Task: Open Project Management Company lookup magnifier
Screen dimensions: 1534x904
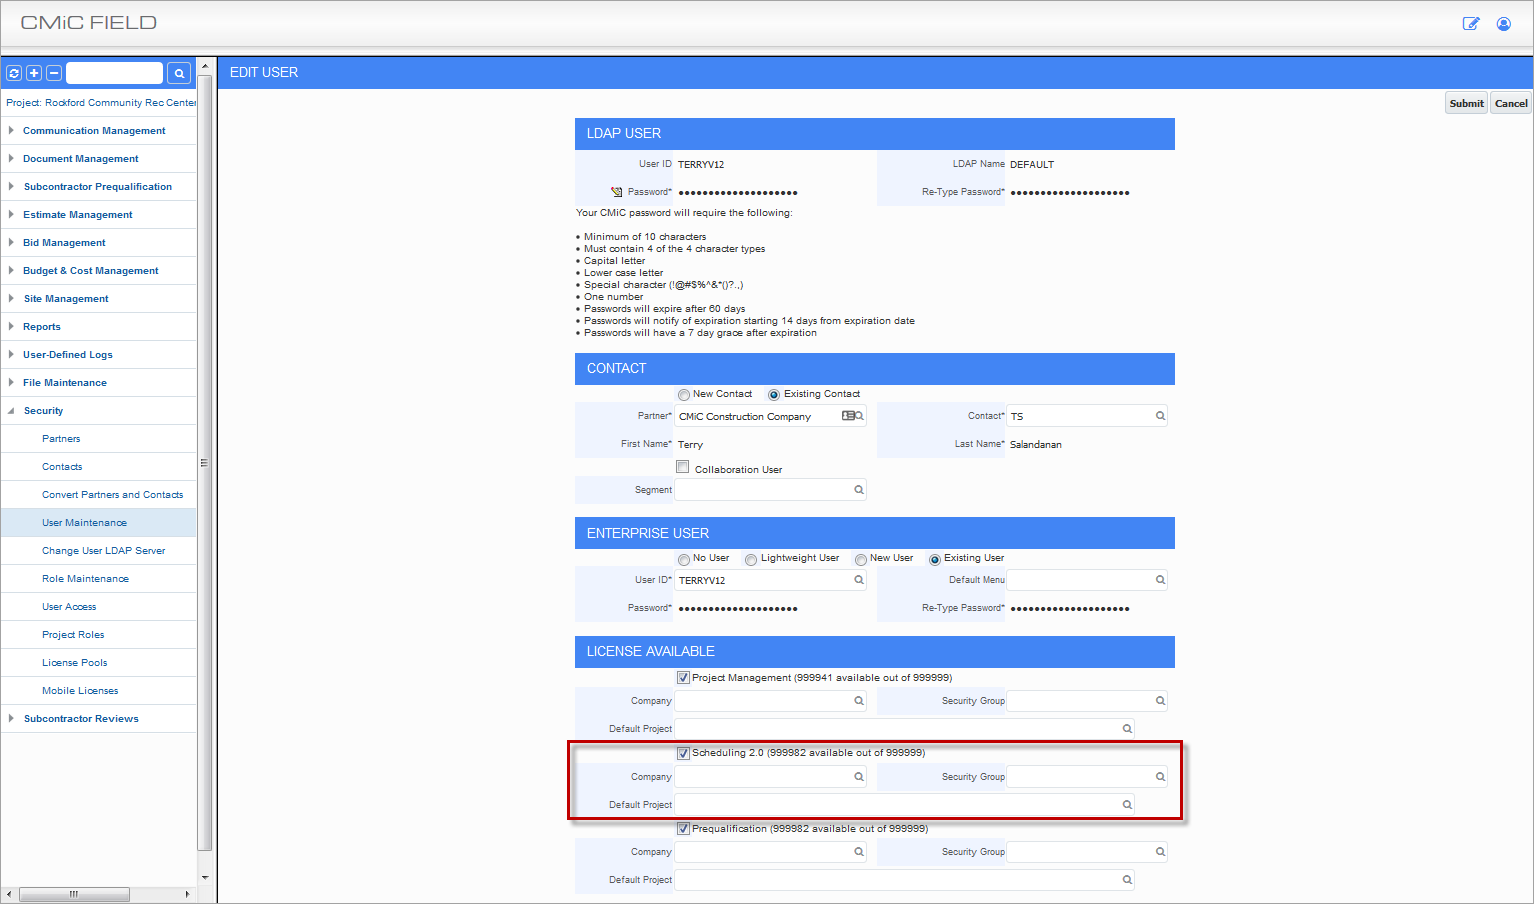Action: (x=858, y=701)
